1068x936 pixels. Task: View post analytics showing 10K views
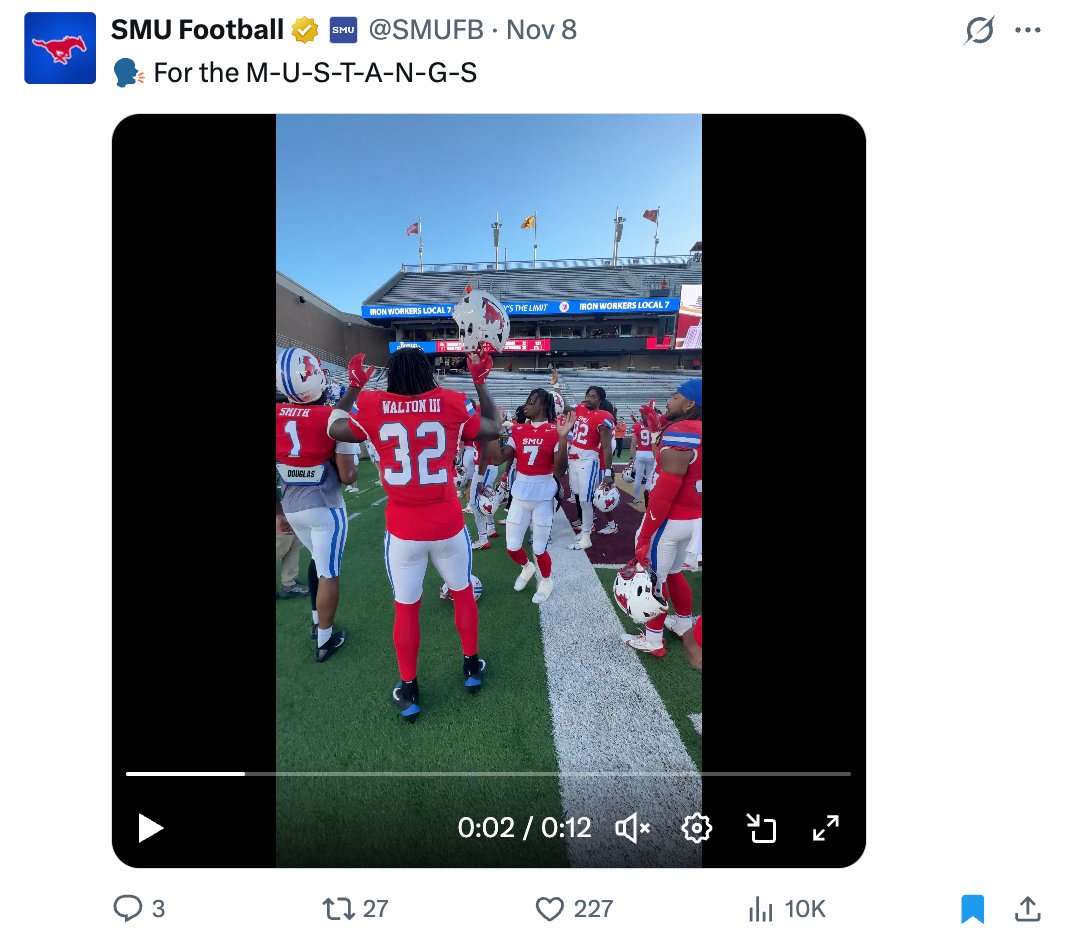pyautogui.click(x=762, y=908)
